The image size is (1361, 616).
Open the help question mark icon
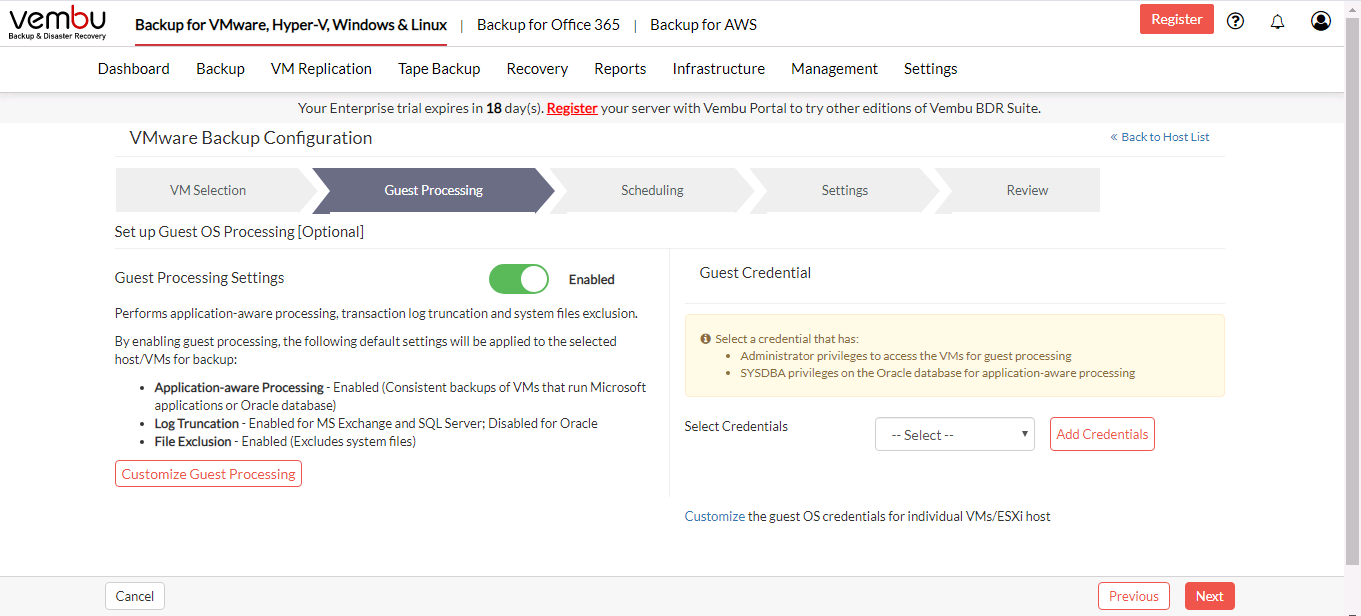coord(1235,21)
